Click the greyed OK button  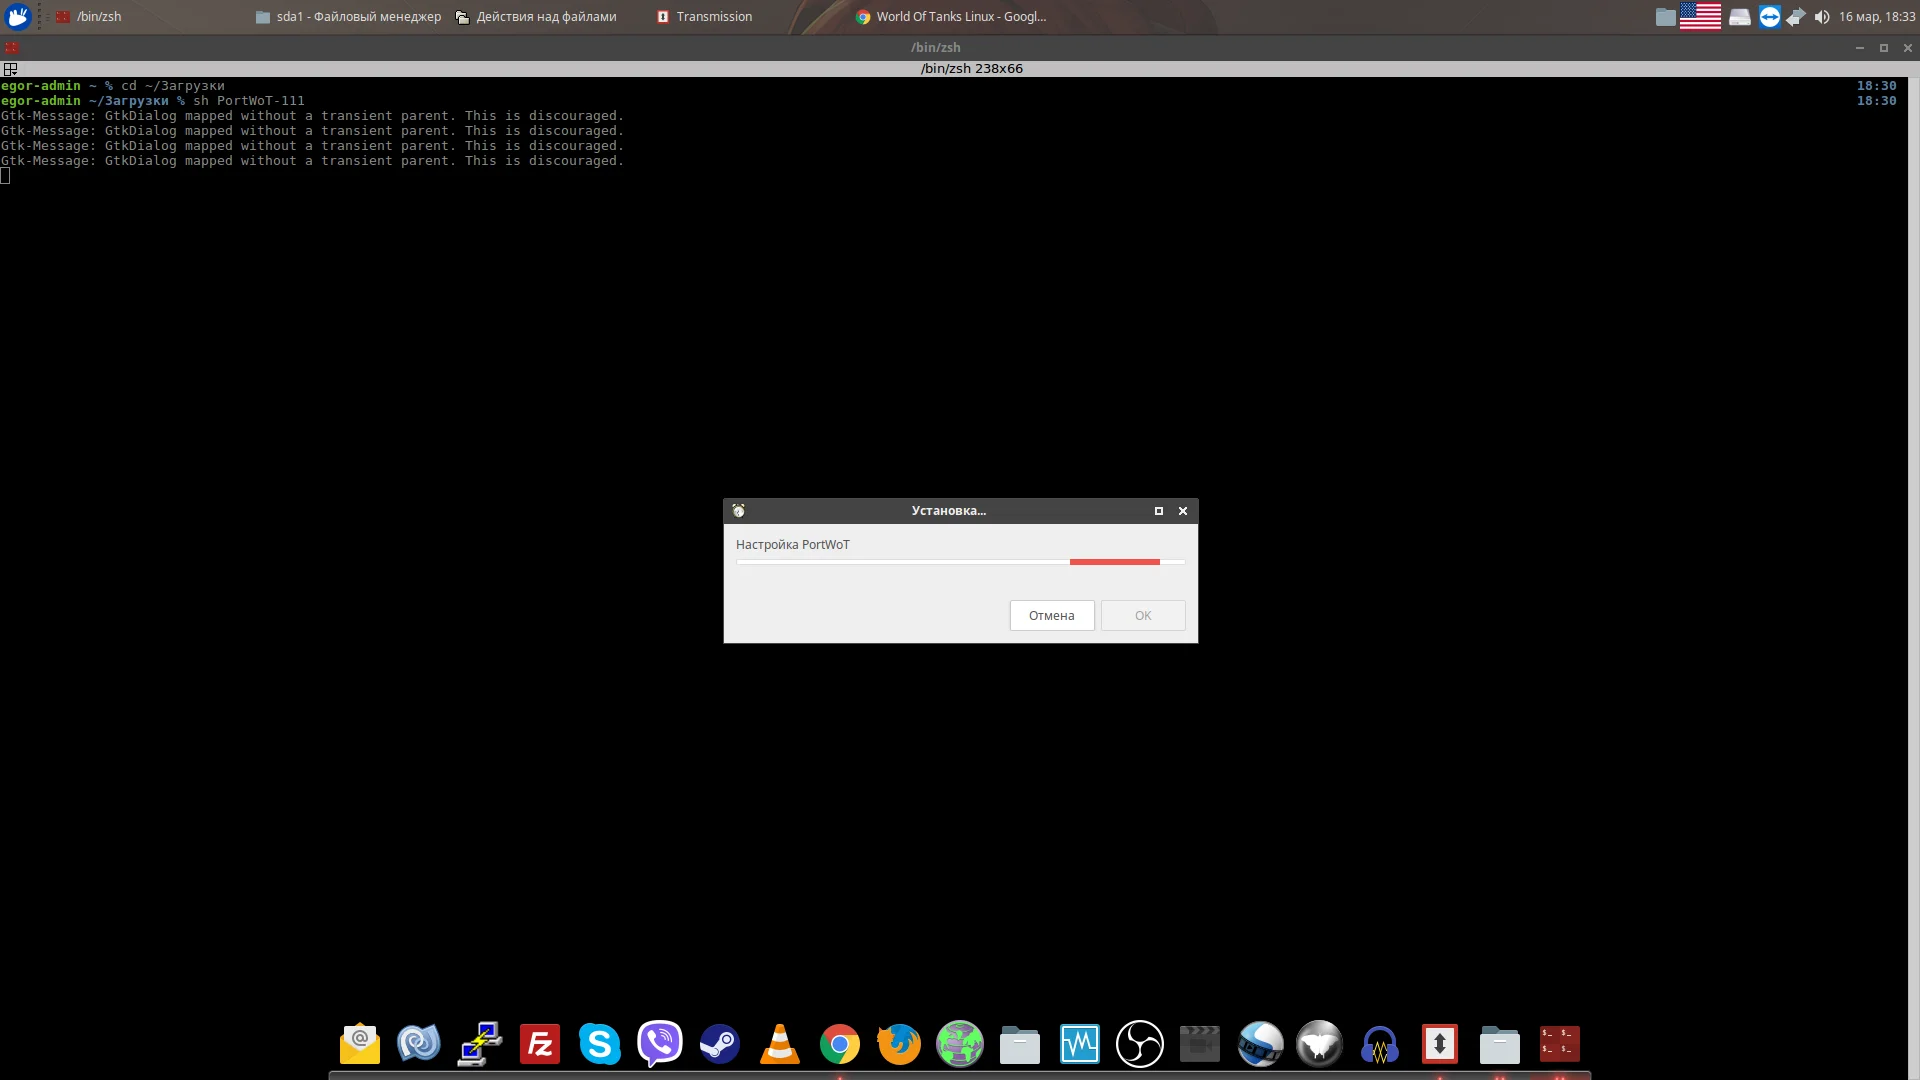pyautogui.click(x=1142, y=615)
